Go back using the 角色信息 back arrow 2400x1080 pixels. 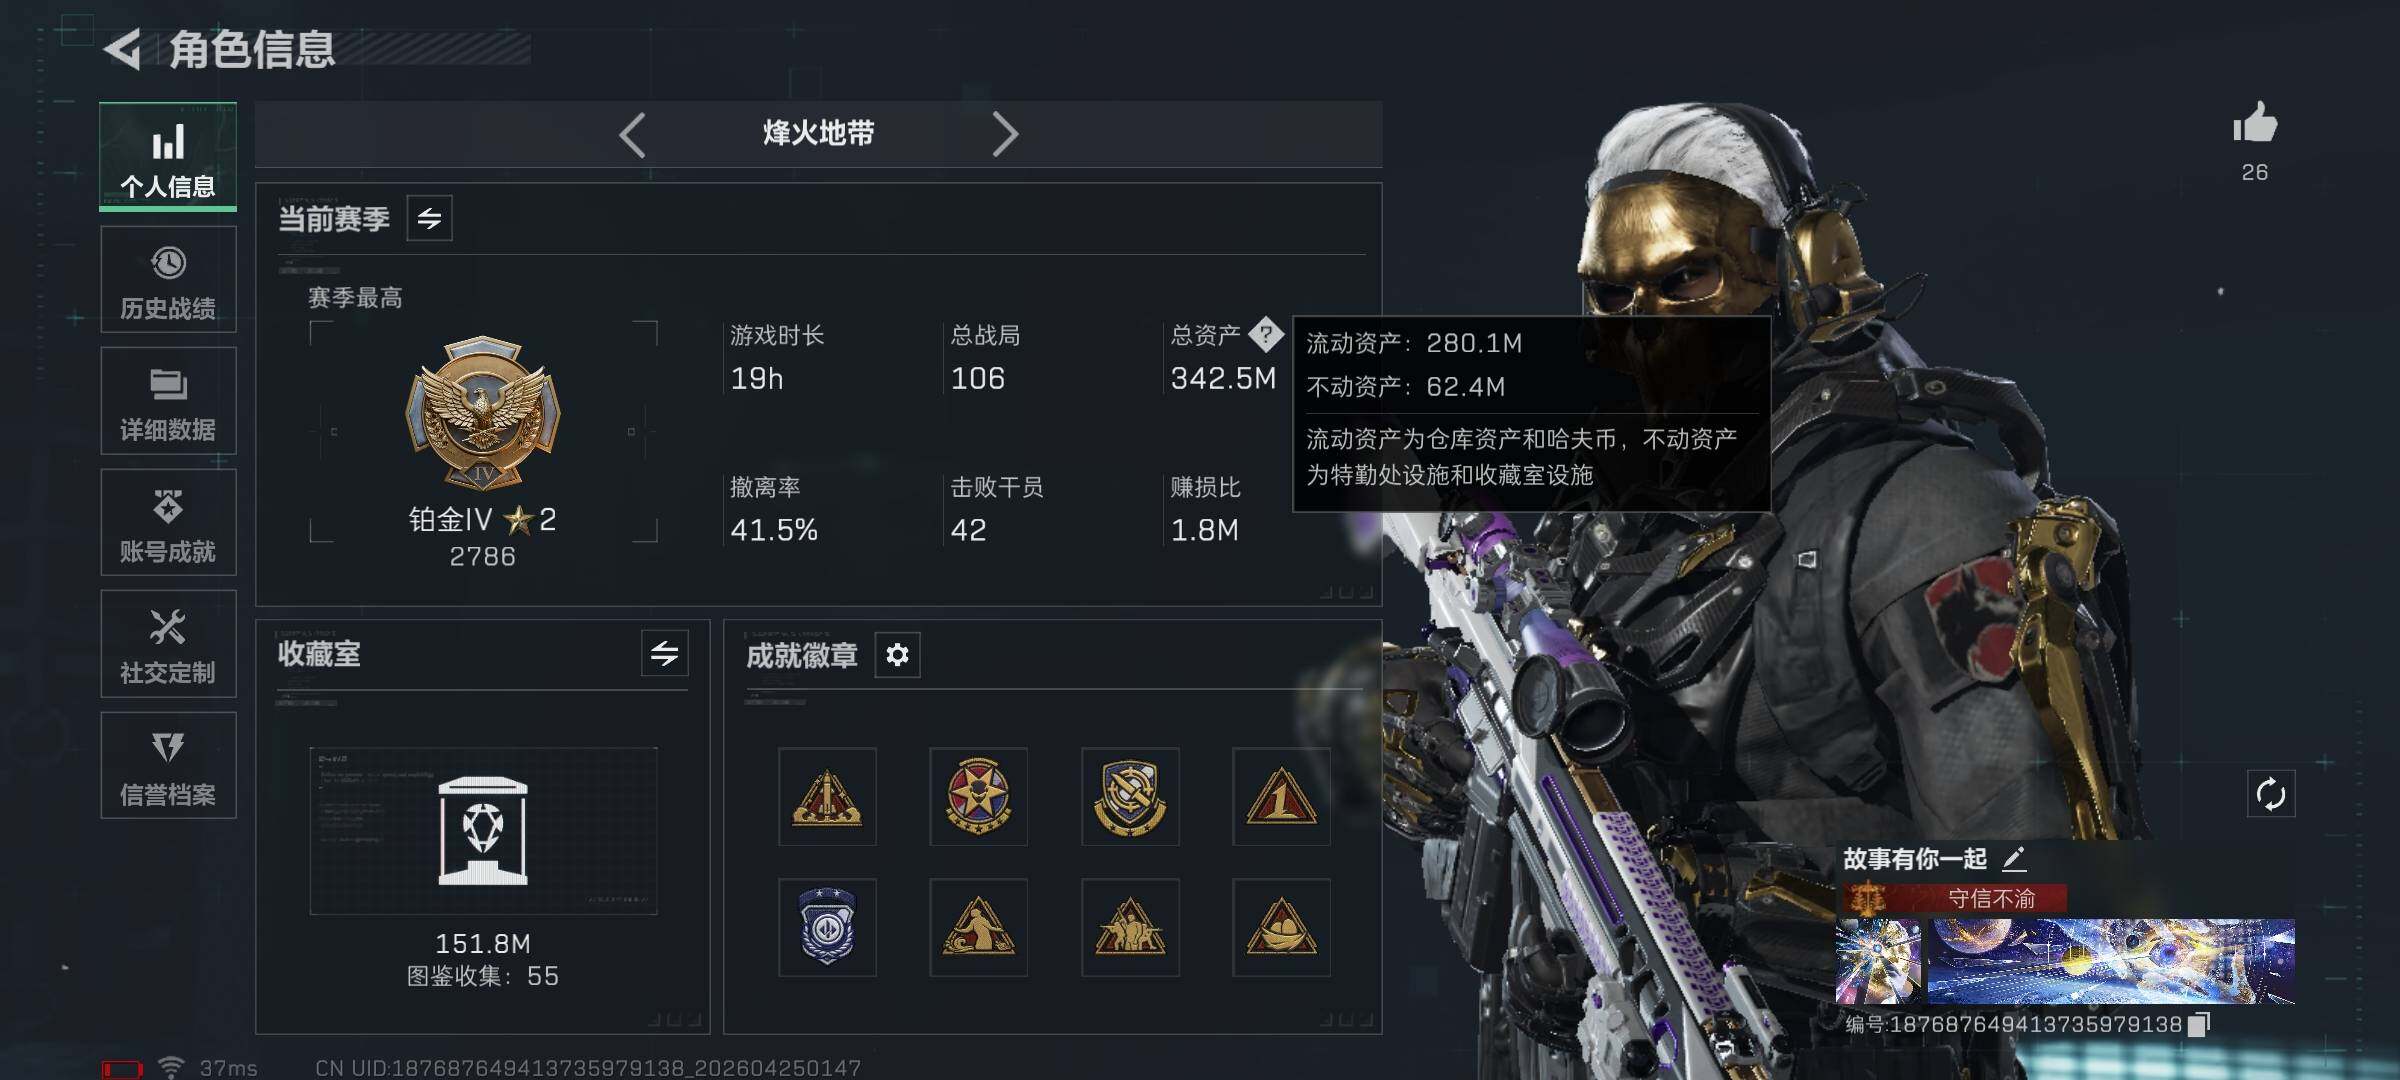click(123, 50)
